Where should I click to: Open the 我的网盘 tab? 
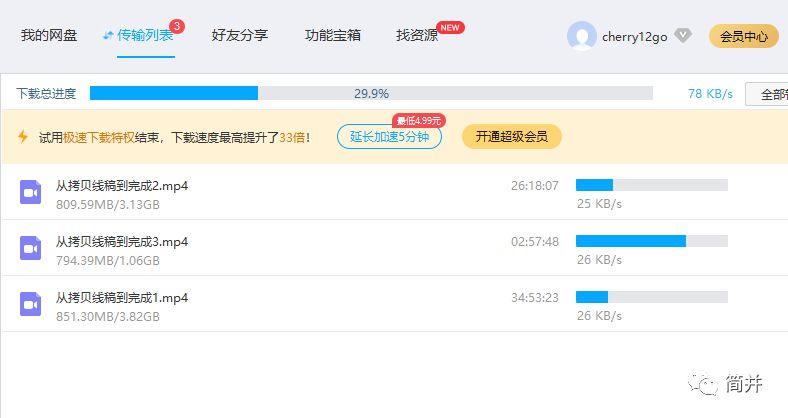point(49,36)
